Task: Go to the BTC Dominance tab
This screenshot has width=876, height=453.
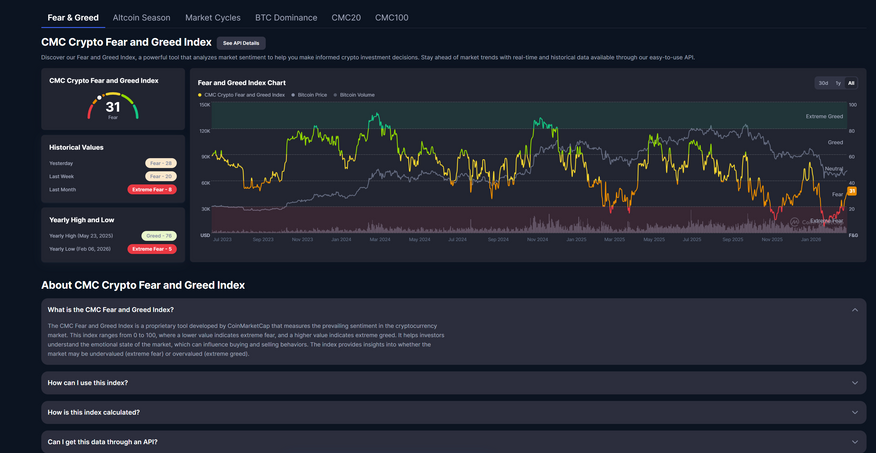Action: coord(286,18)
